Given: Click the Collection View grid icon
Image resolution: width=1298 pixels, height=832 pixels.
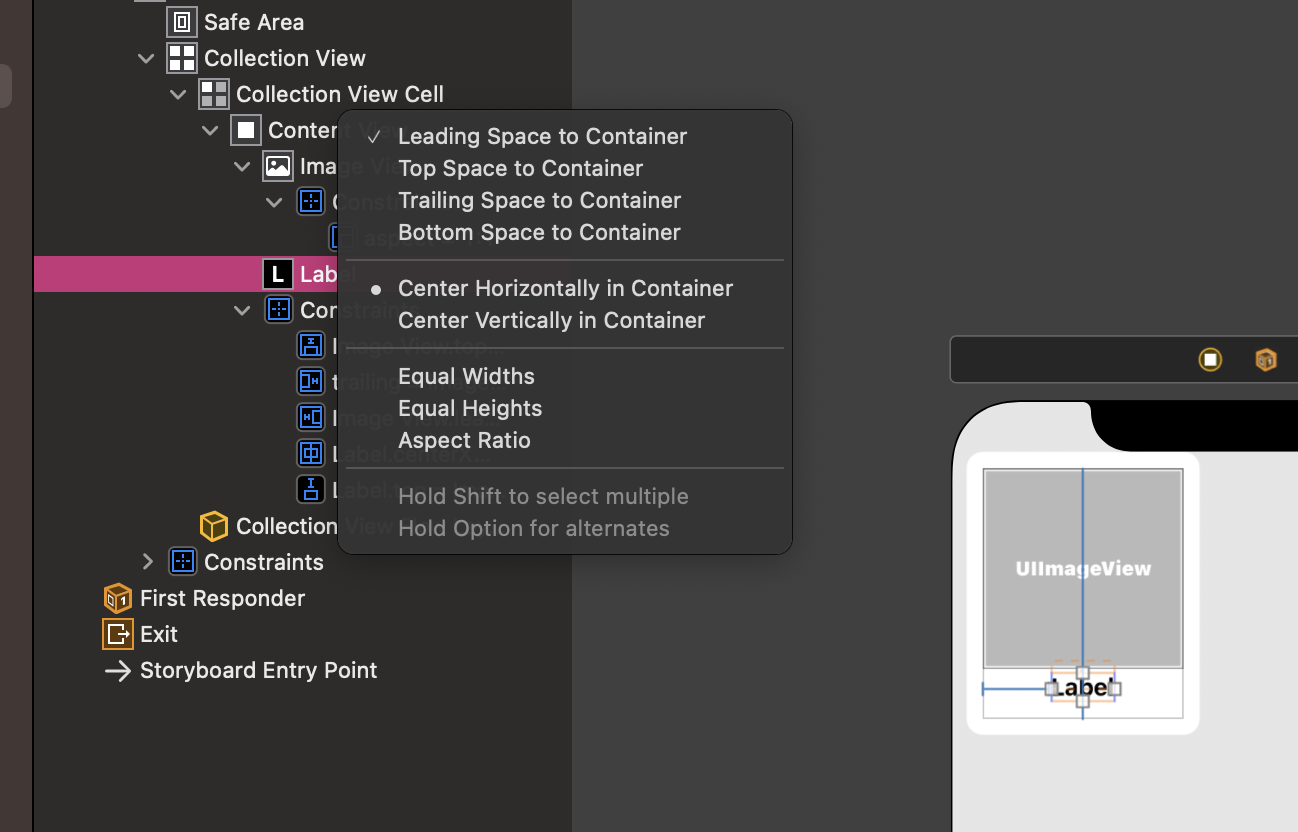Looking at the screenshot, I should 182,58.
